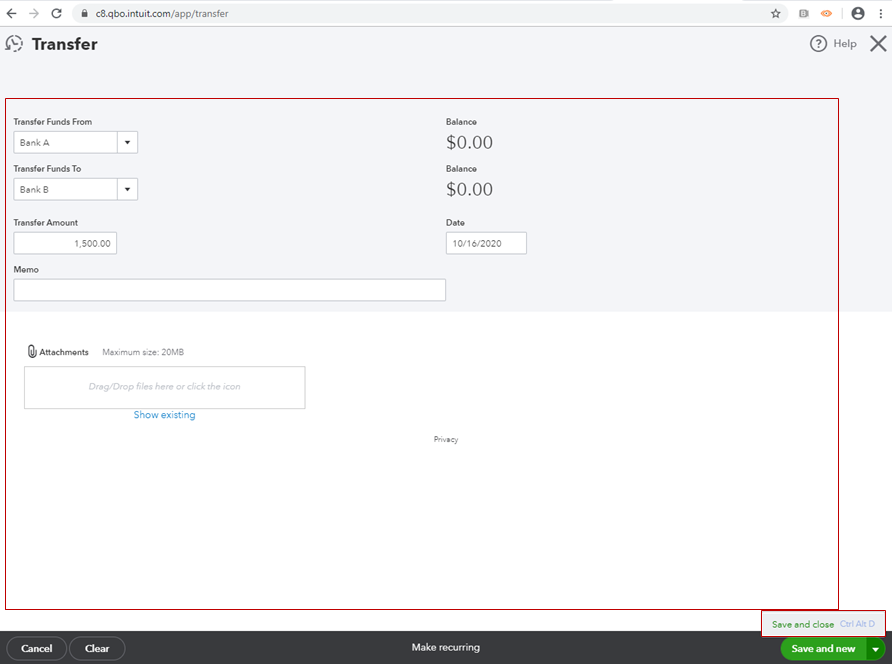Click the Help question mark icon
This screenshot has height=664, width=892.
click(x=818, y=44)
